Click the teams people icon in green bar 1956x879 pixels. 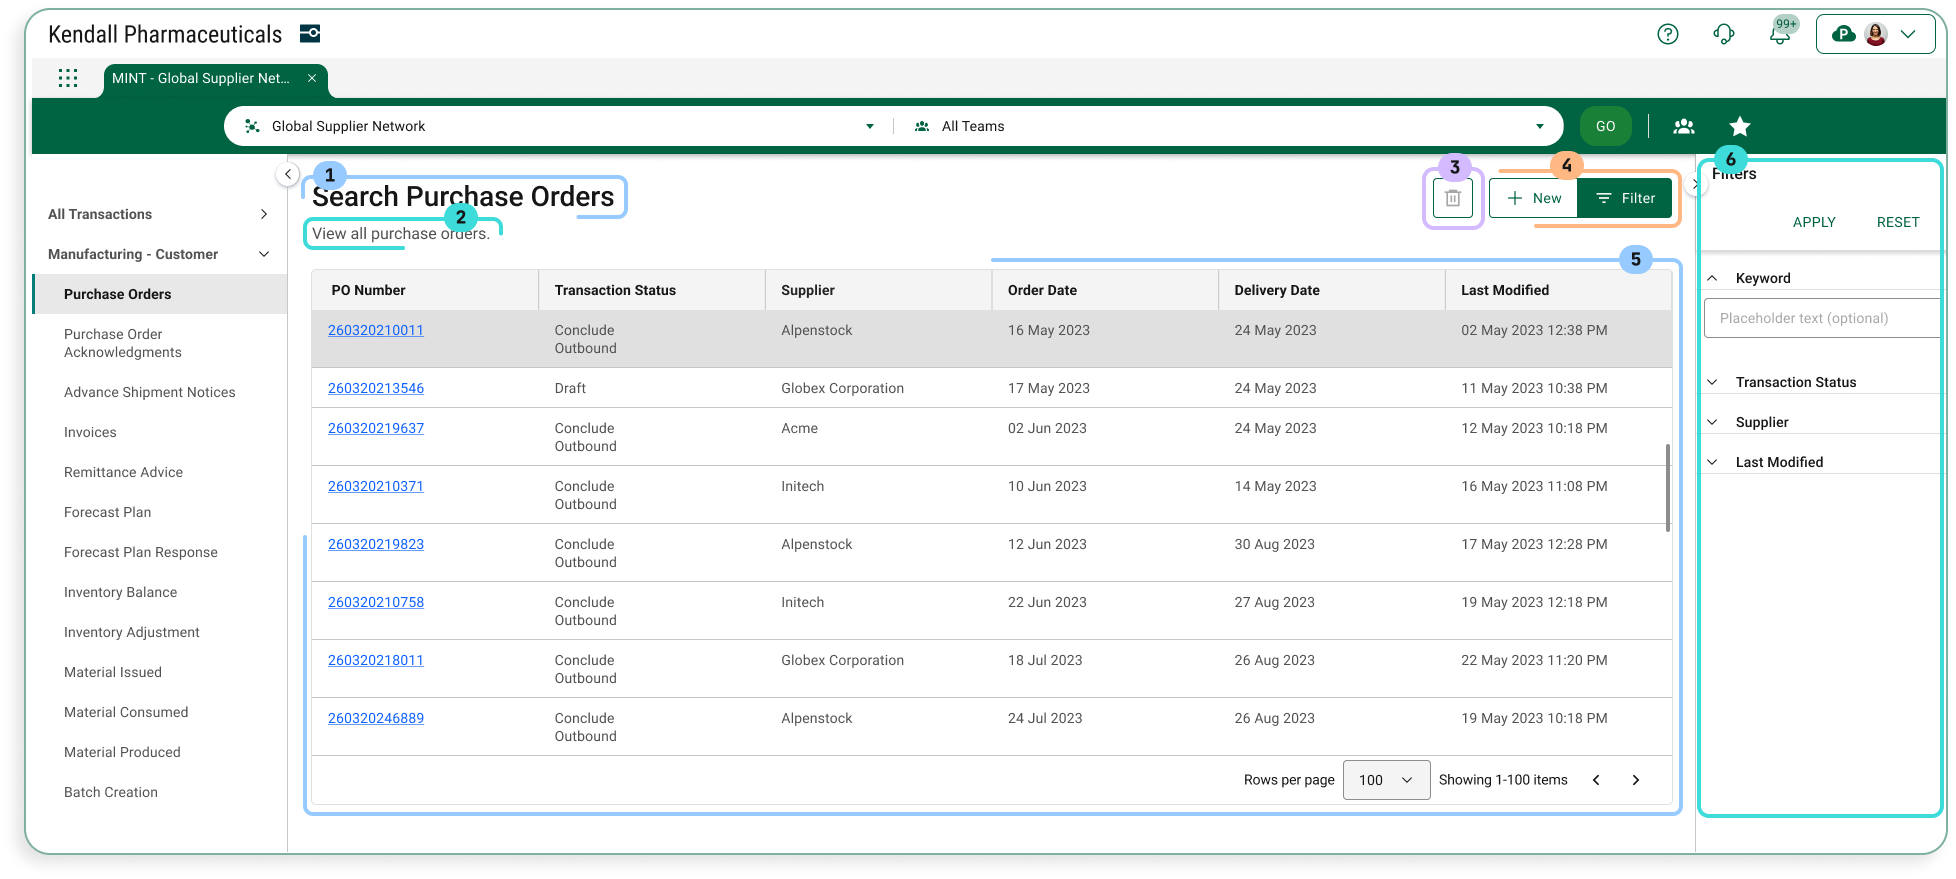click(1684, 126)
